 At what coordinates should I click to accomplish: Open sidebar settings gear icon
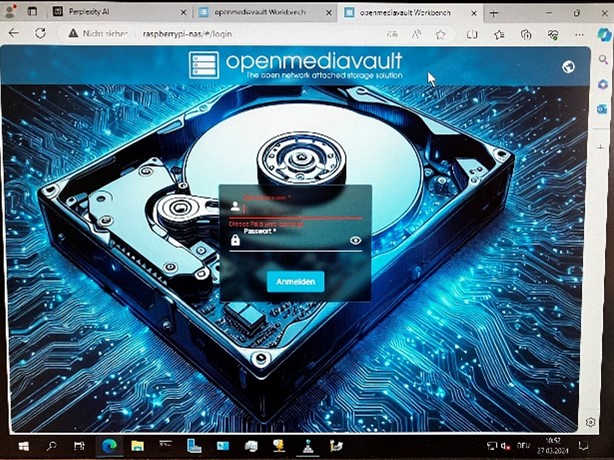point(591,422)
